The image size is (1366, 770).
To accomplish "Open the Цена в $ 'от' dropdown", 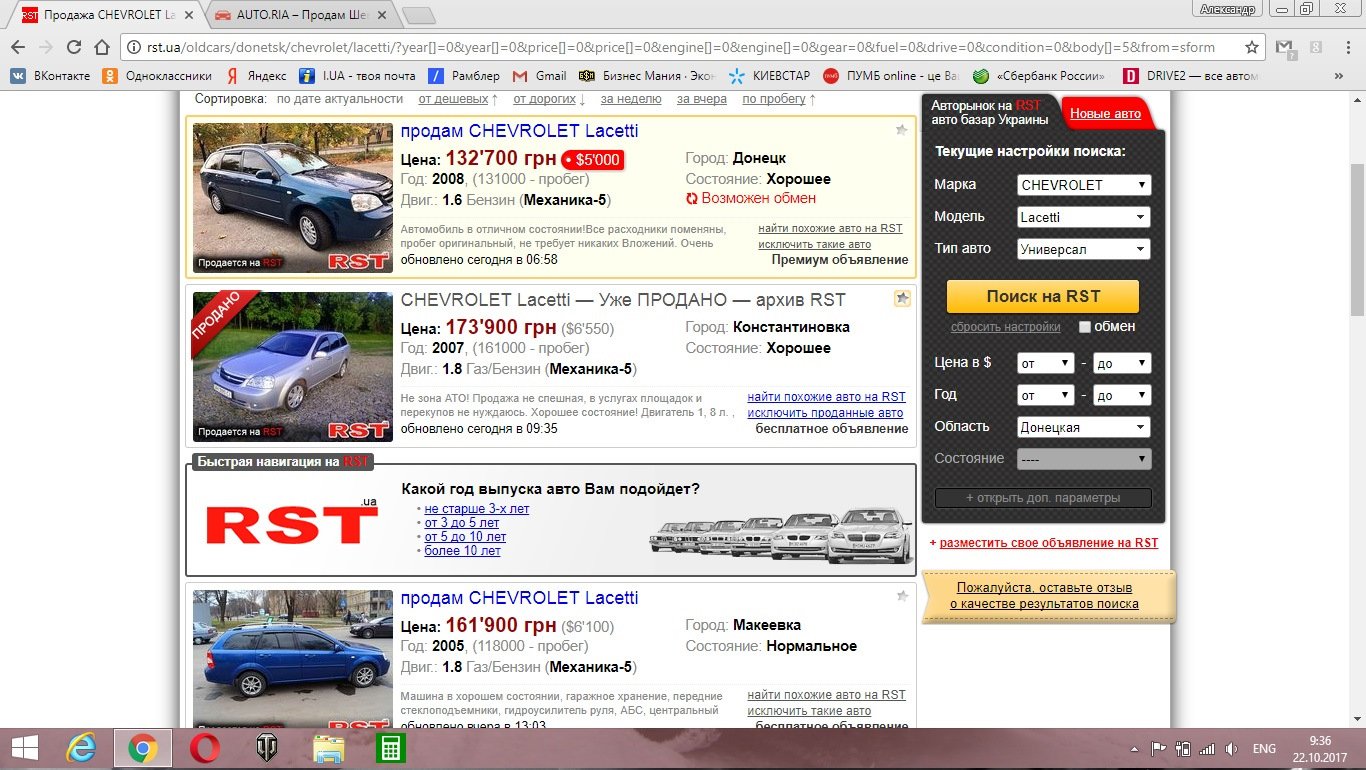I will [x=1045, y=364].
